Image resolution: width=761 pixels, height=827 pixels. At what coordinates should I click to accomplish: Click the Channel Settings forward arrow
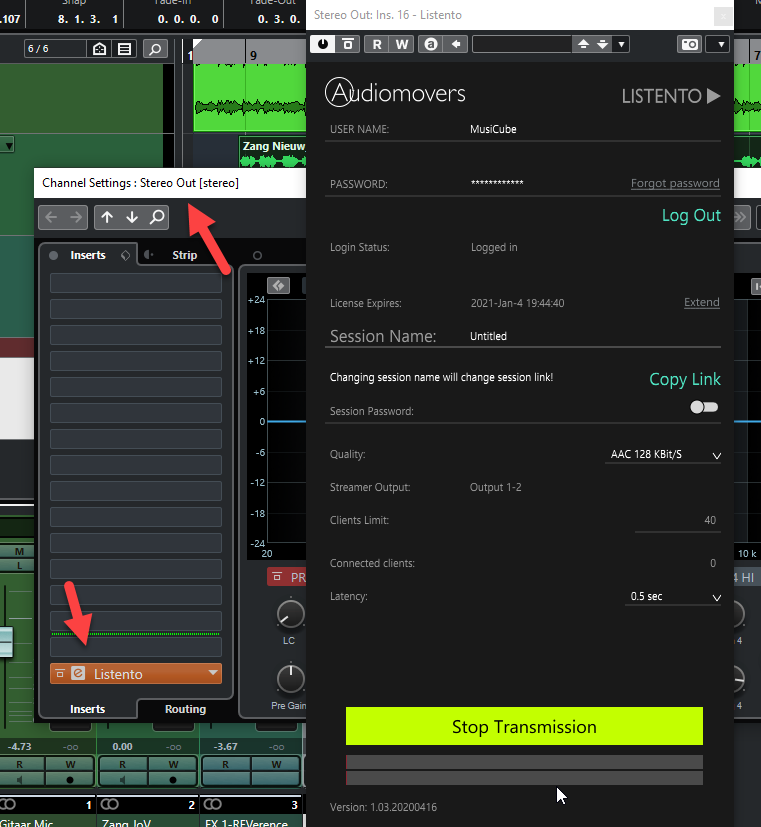click(x=76, y=217)
